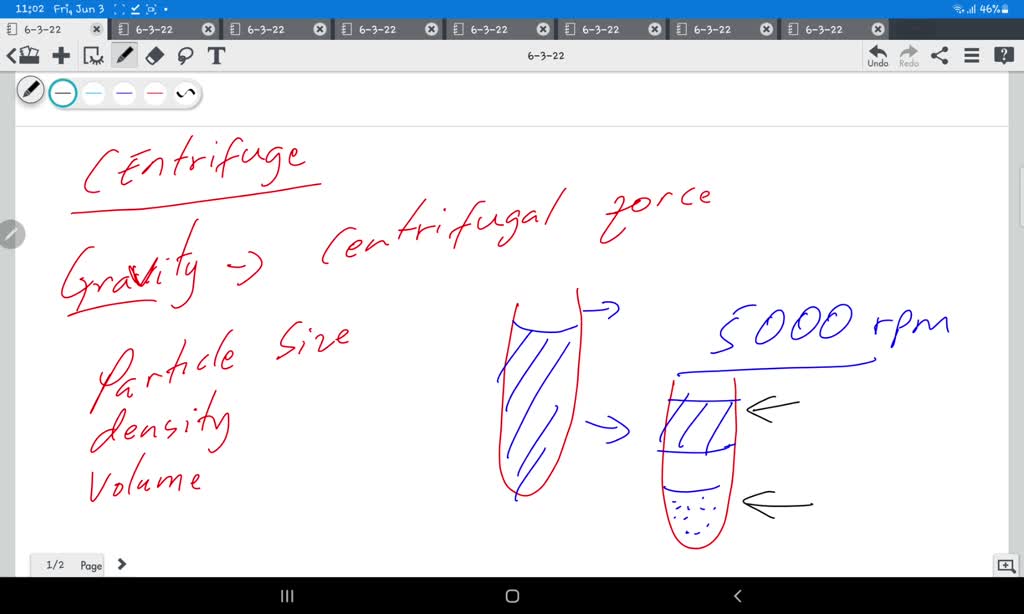Pick the red pen color
The width and height of the screenshot is (1024, 614).
[155, 93]
